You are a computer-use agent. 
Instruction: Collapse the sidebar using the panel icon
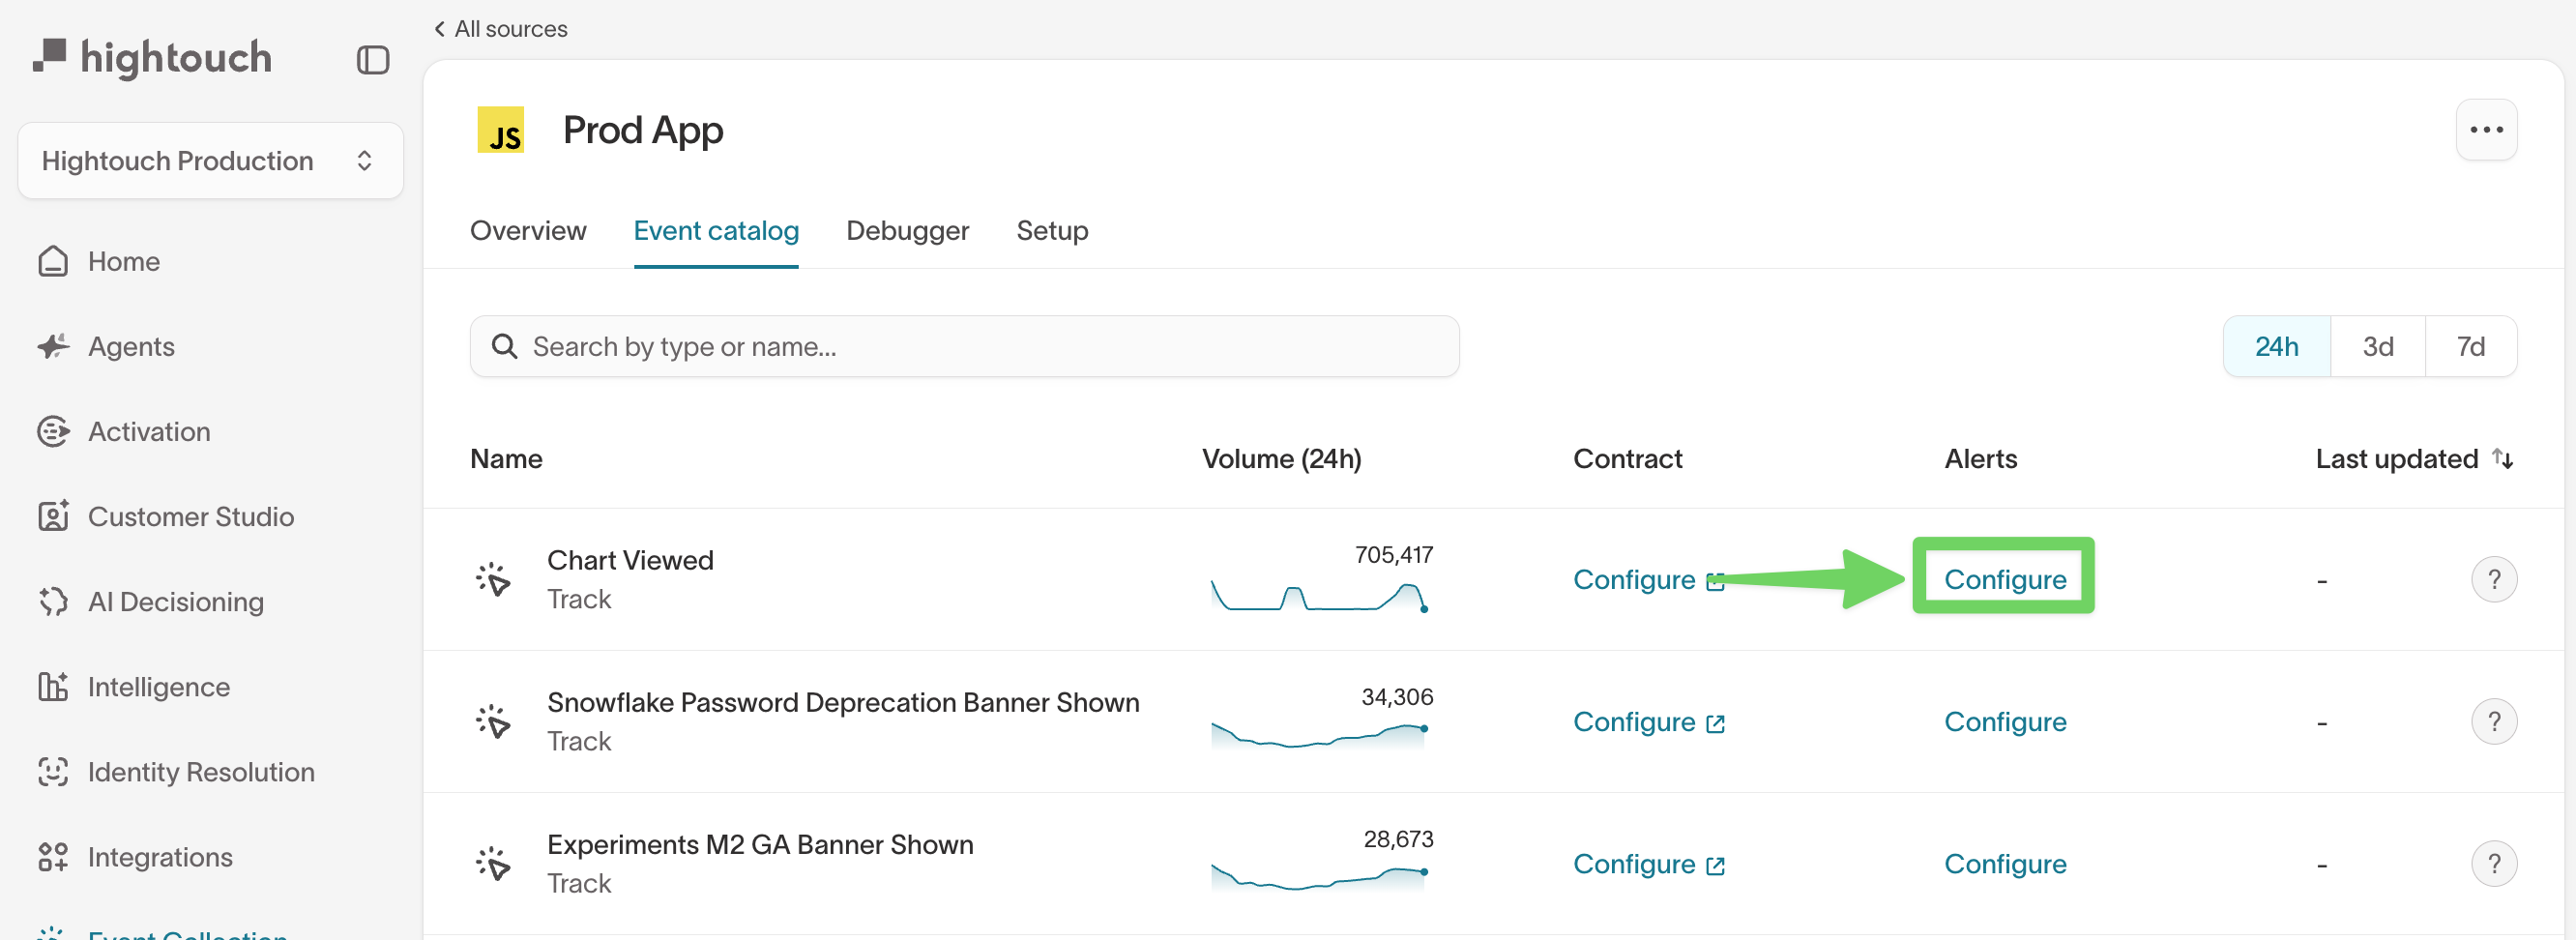[x=373, y=60]
